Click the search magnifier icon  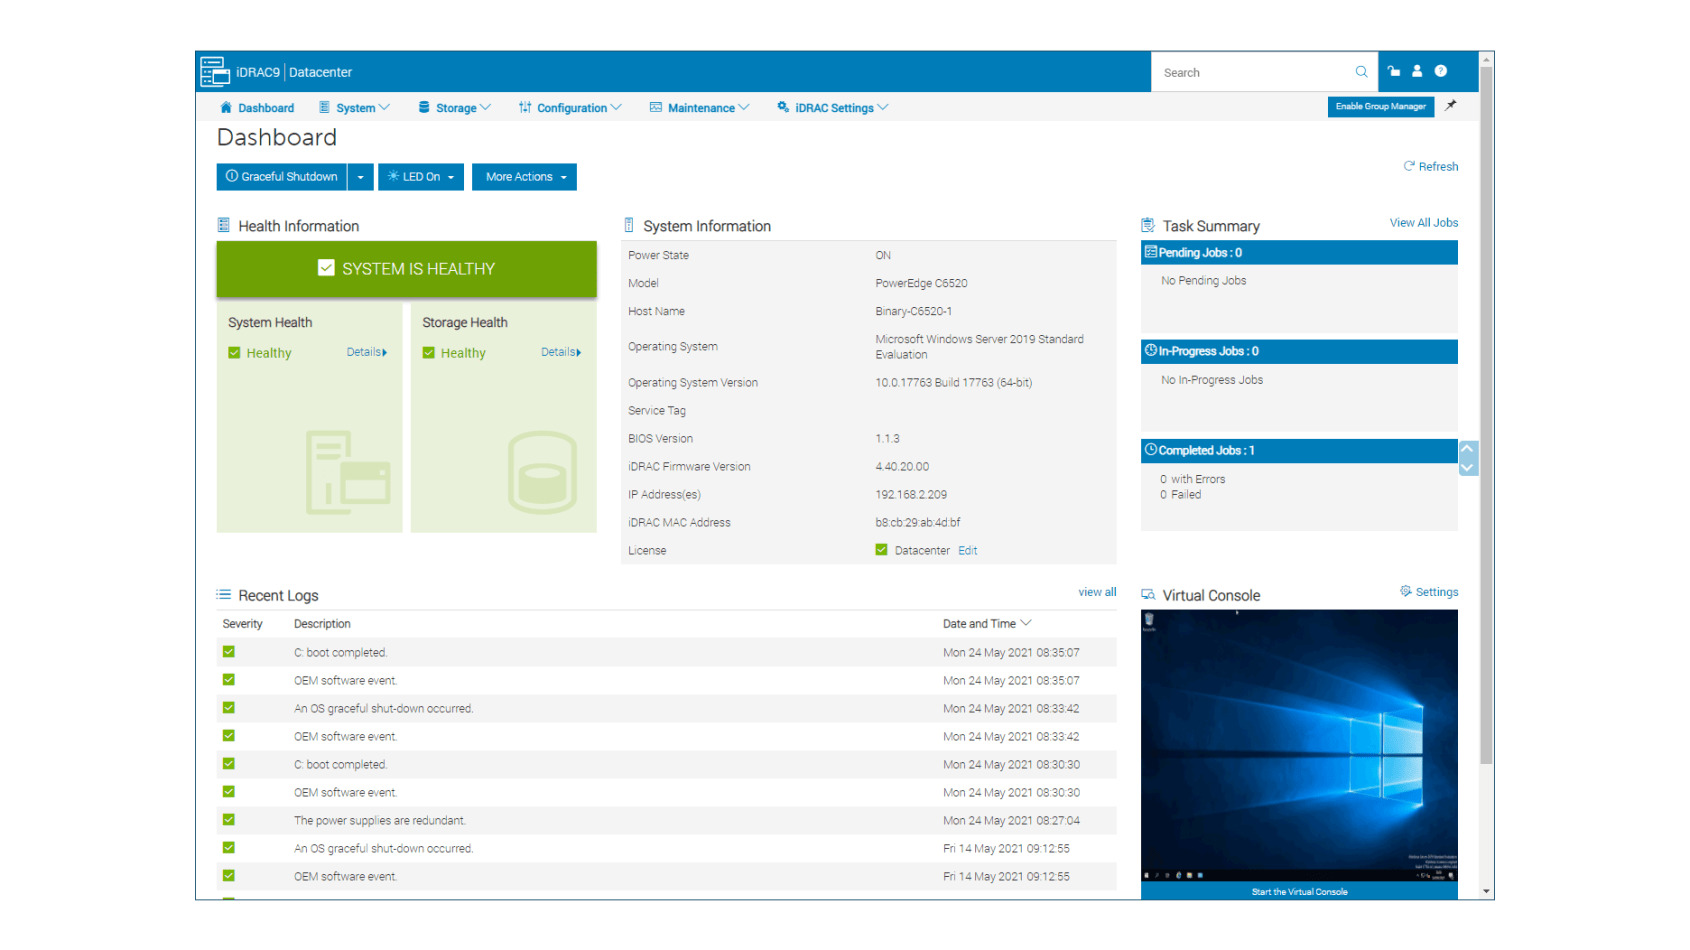1361,72
